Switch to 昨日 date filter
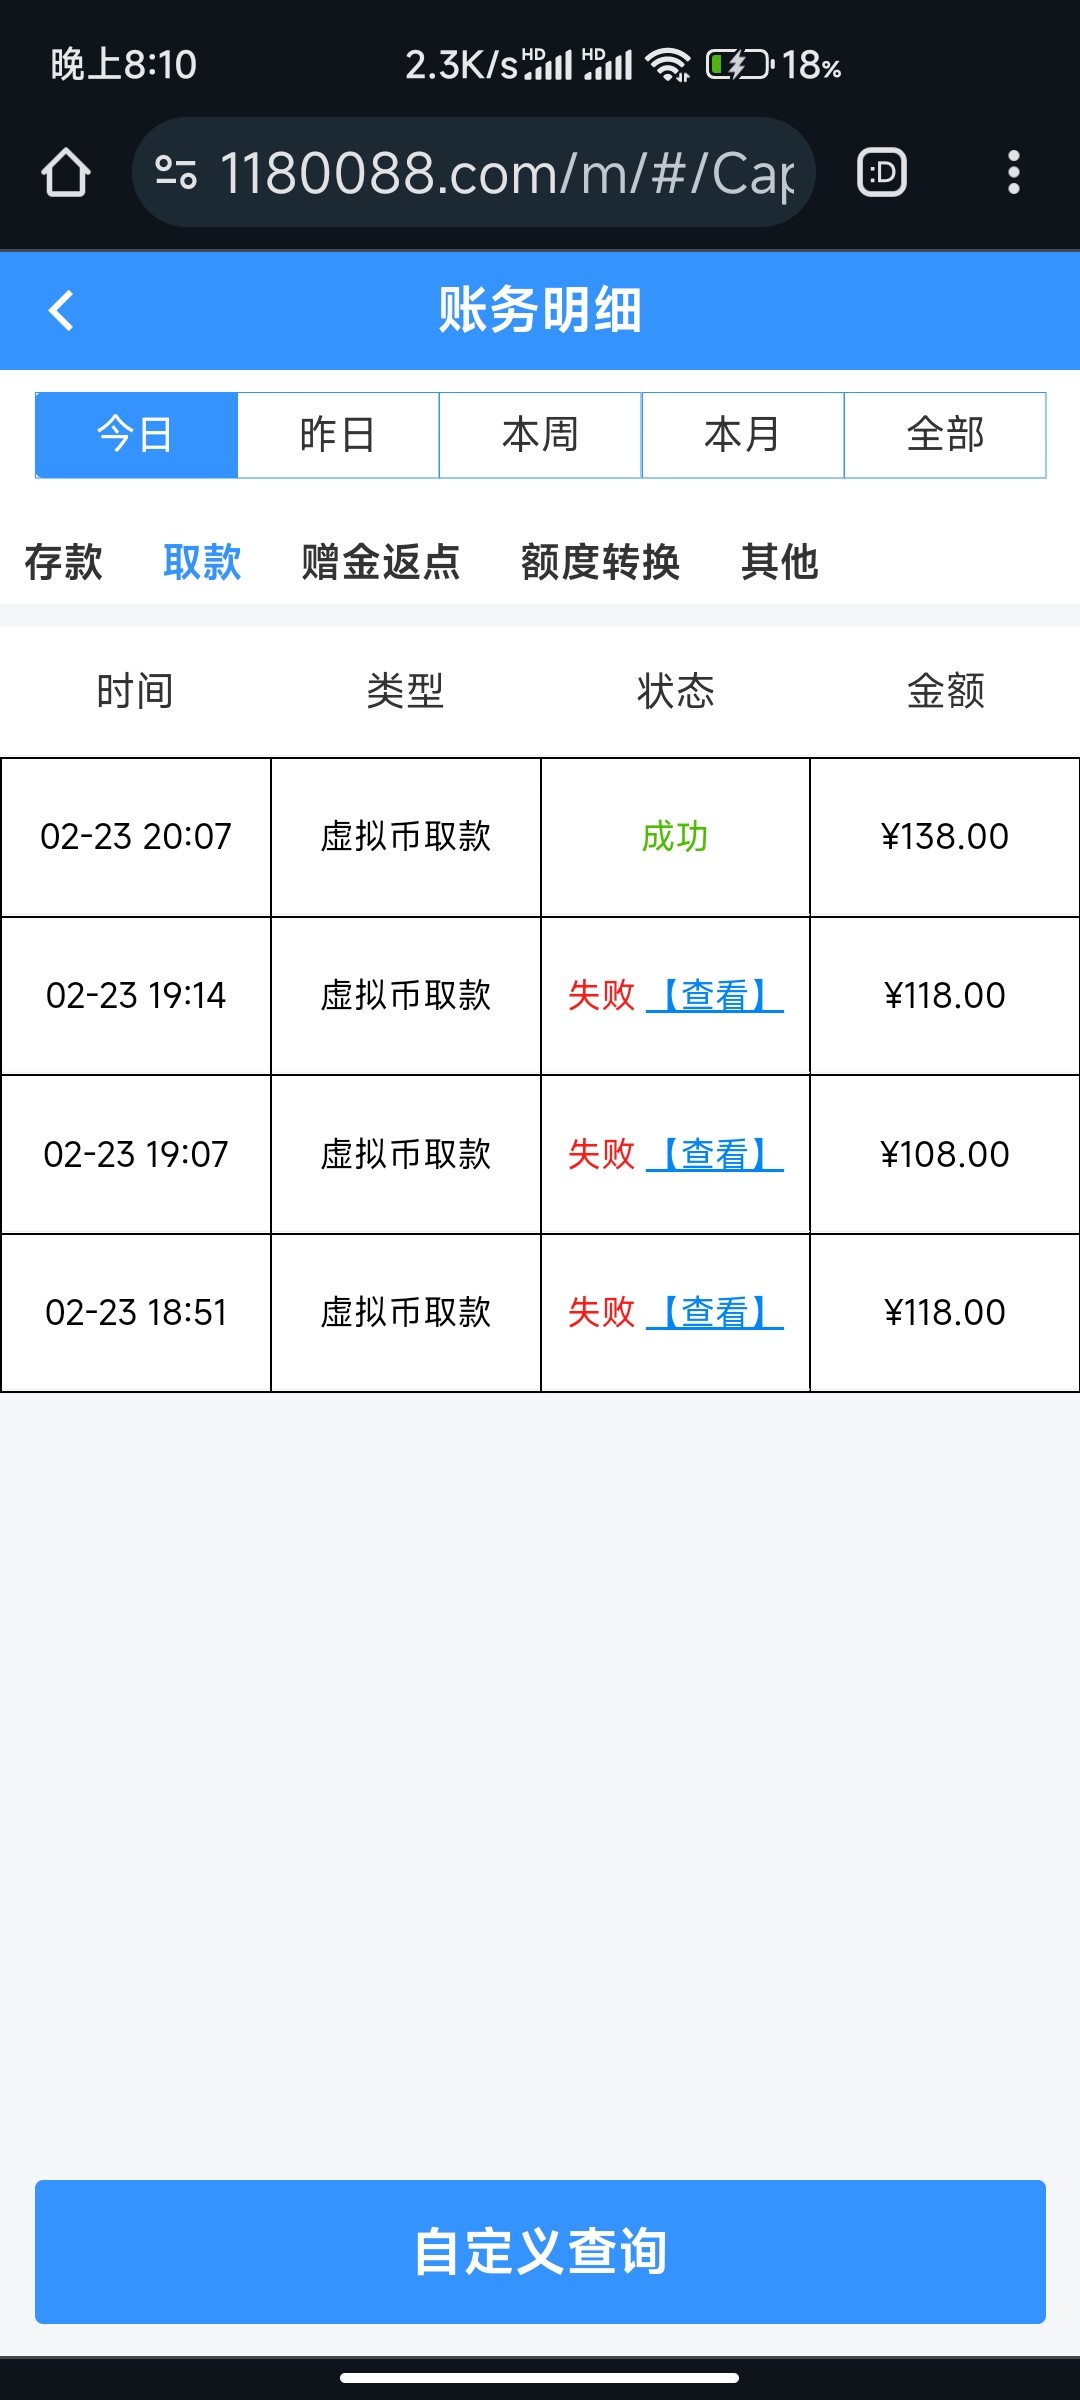1080x2400 pixels. click(x=338, y=435)
